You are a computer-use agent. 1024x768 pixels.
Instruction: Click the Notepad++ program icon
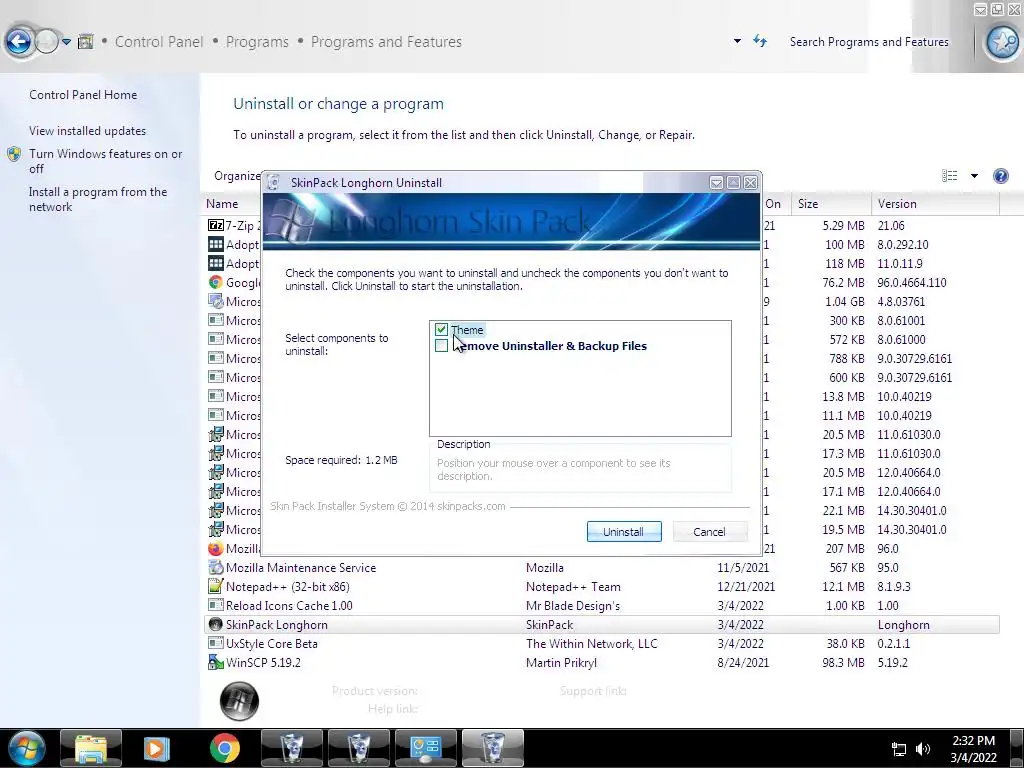click(x=216, y=586)
